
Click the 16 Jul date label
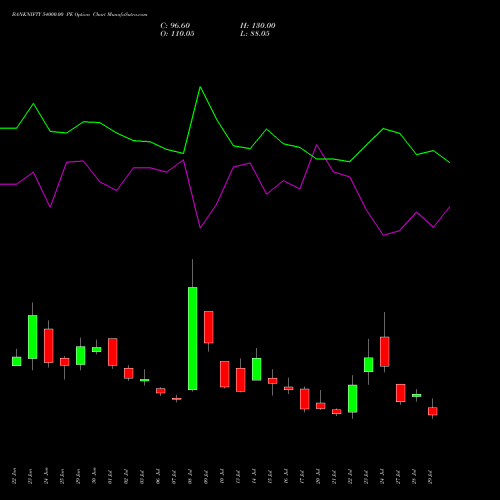coord(286,476)
